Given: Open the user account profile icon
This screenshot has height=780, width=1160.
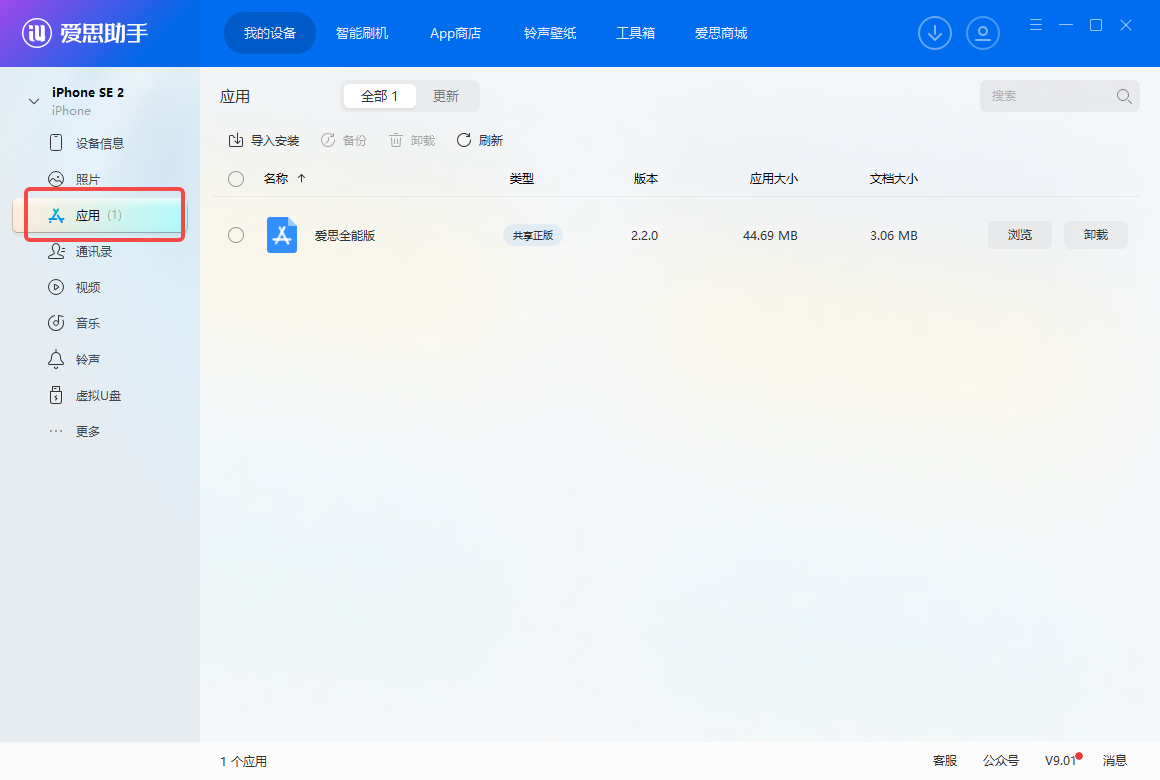Looking at the screenshot, I should tap(983, 33).
